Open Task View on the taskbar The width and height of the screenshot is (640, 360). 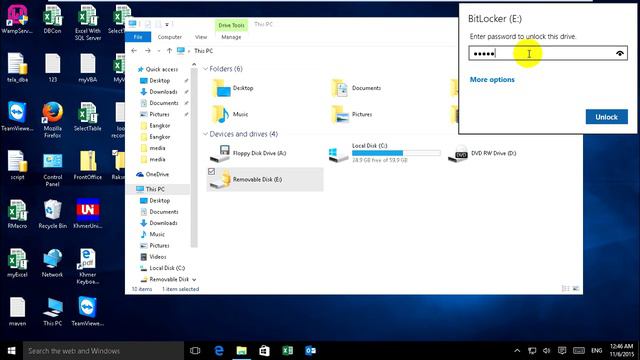tap(195, 351)
